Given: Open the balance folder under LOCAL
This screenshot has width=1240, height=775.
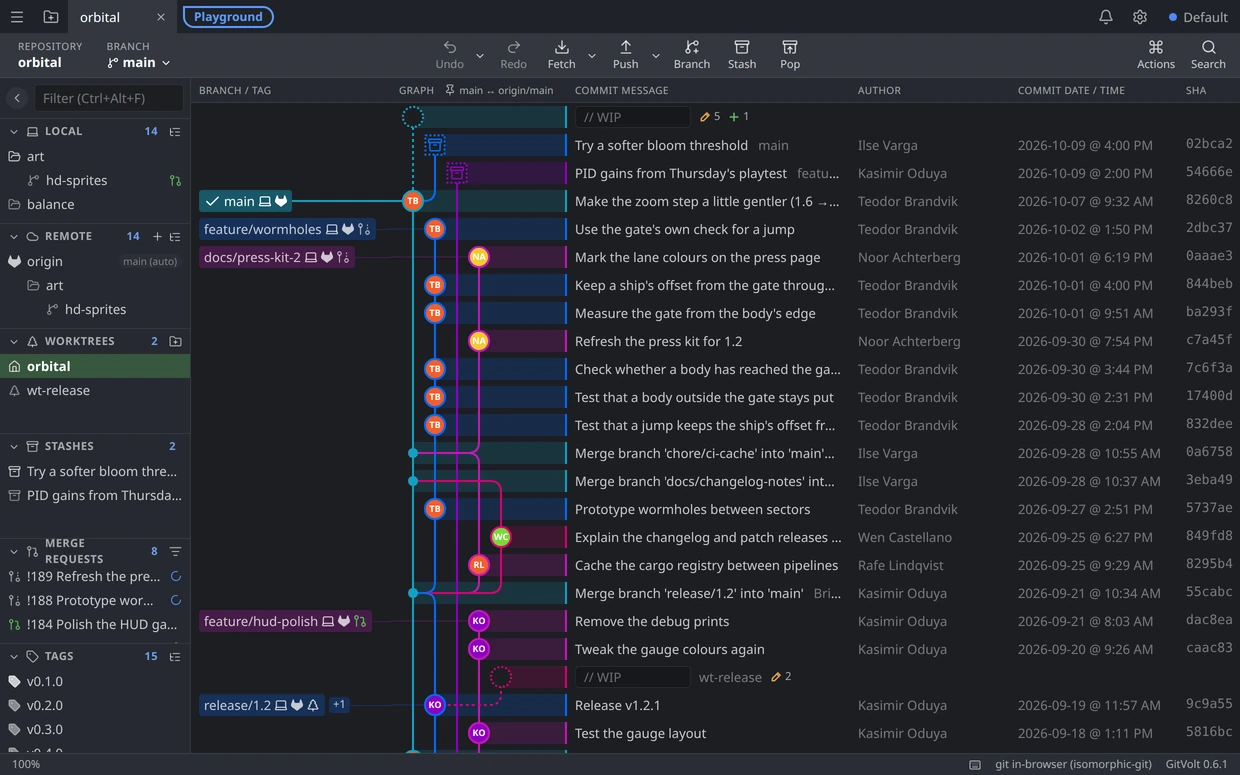Looking at the screenshot, I should [x=95, y=204].
